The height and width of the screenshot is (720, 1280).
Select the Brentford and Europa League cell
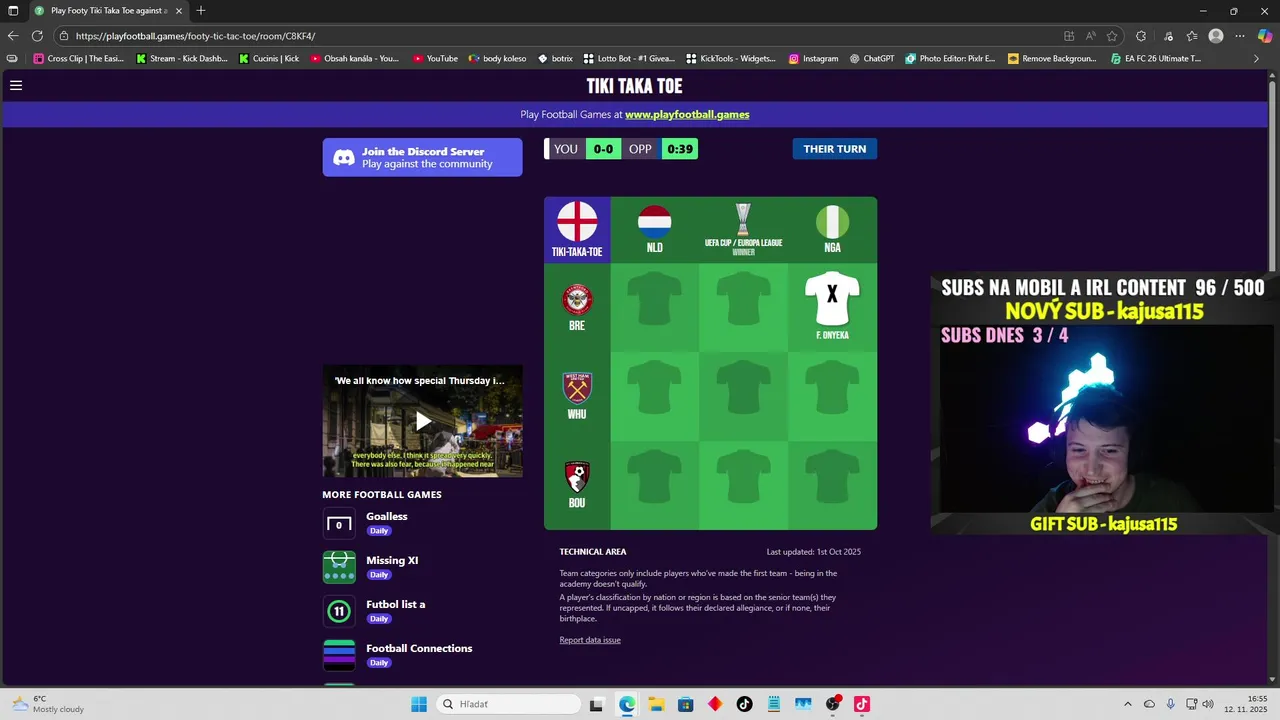point(743,307)
